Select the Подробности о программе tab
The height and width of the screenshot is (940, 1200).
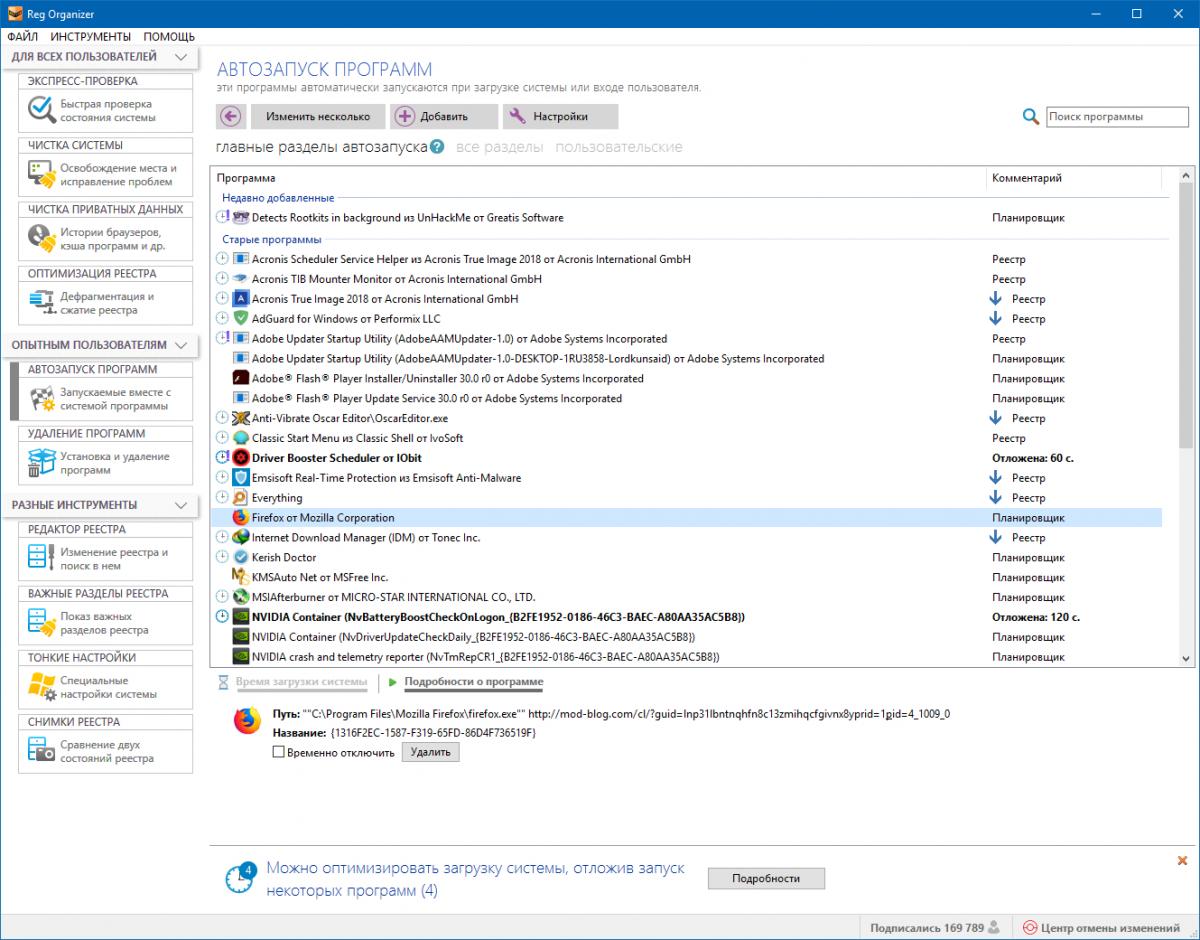pyautogui.click(x=473, y=682)
